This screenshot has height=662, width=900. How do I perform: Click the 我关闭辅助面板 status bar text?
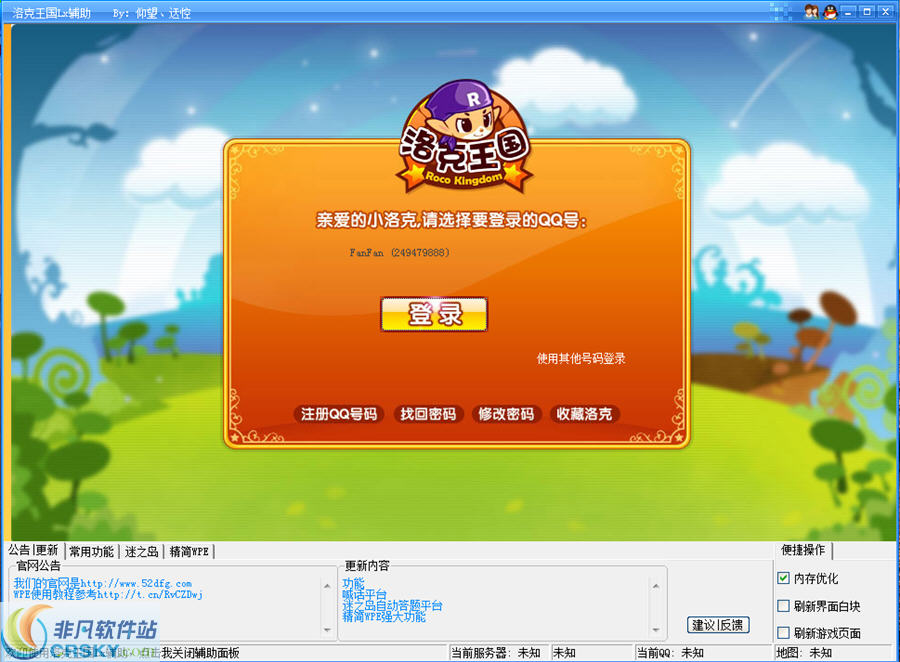point(200,653)
